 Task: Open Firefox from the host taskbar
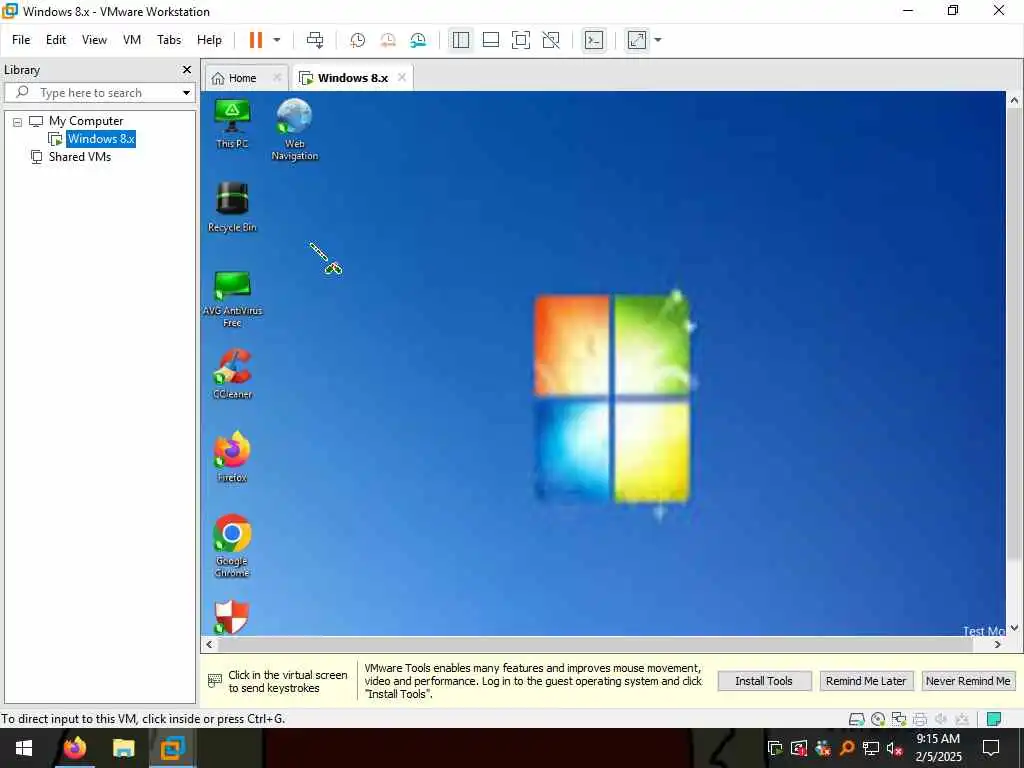pos(74,748)
